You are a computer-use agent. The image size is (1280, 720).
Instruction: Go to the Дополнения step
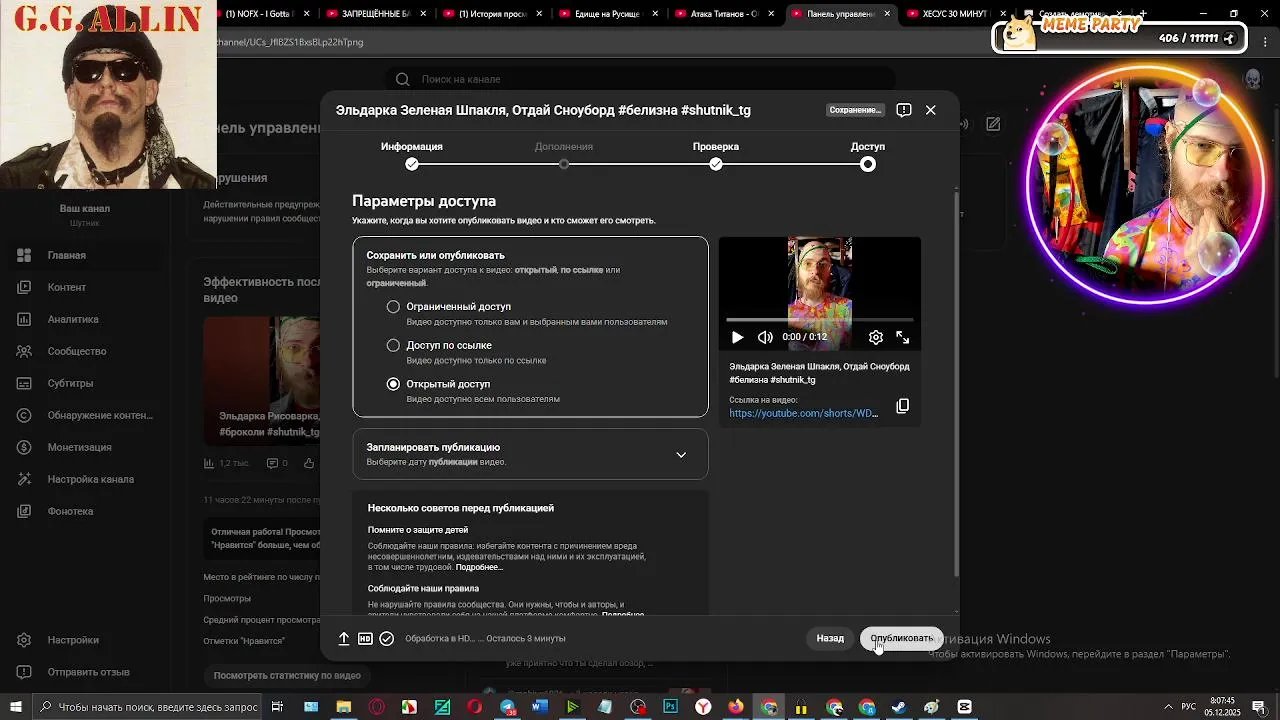coord(563,154)
